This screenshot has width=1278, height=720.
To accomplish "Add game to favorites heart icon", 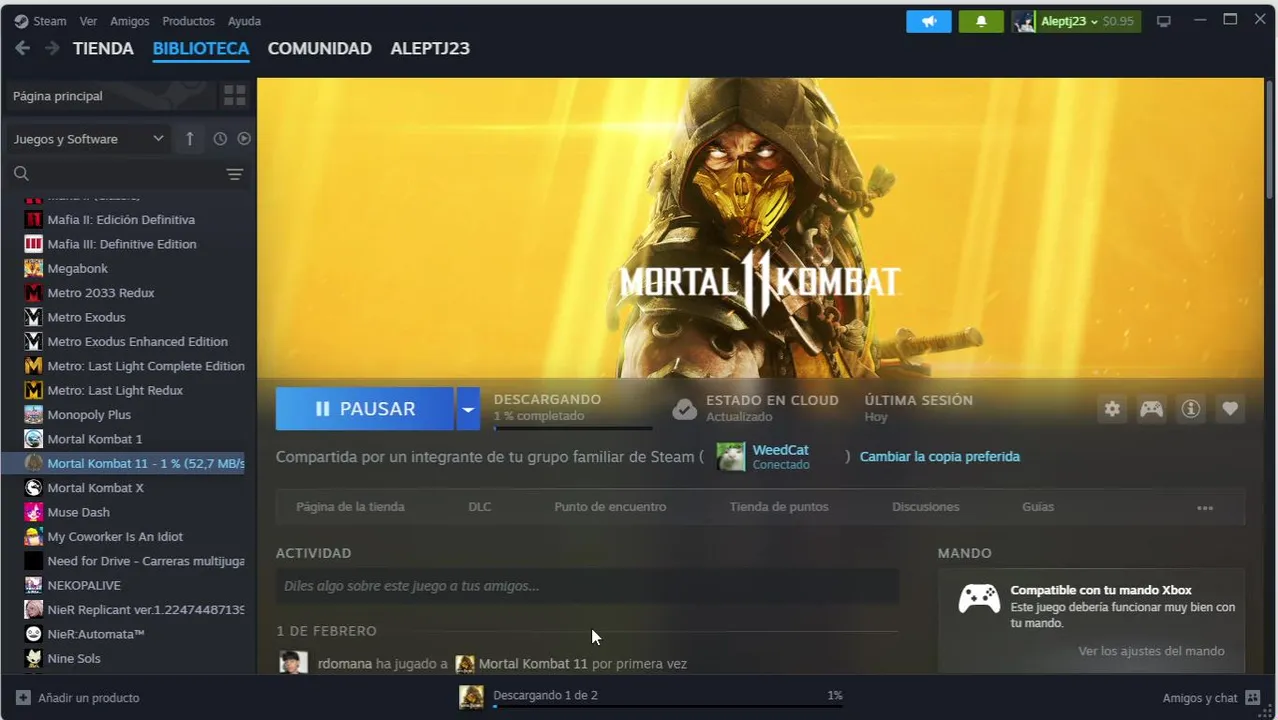I will 1230,408.
